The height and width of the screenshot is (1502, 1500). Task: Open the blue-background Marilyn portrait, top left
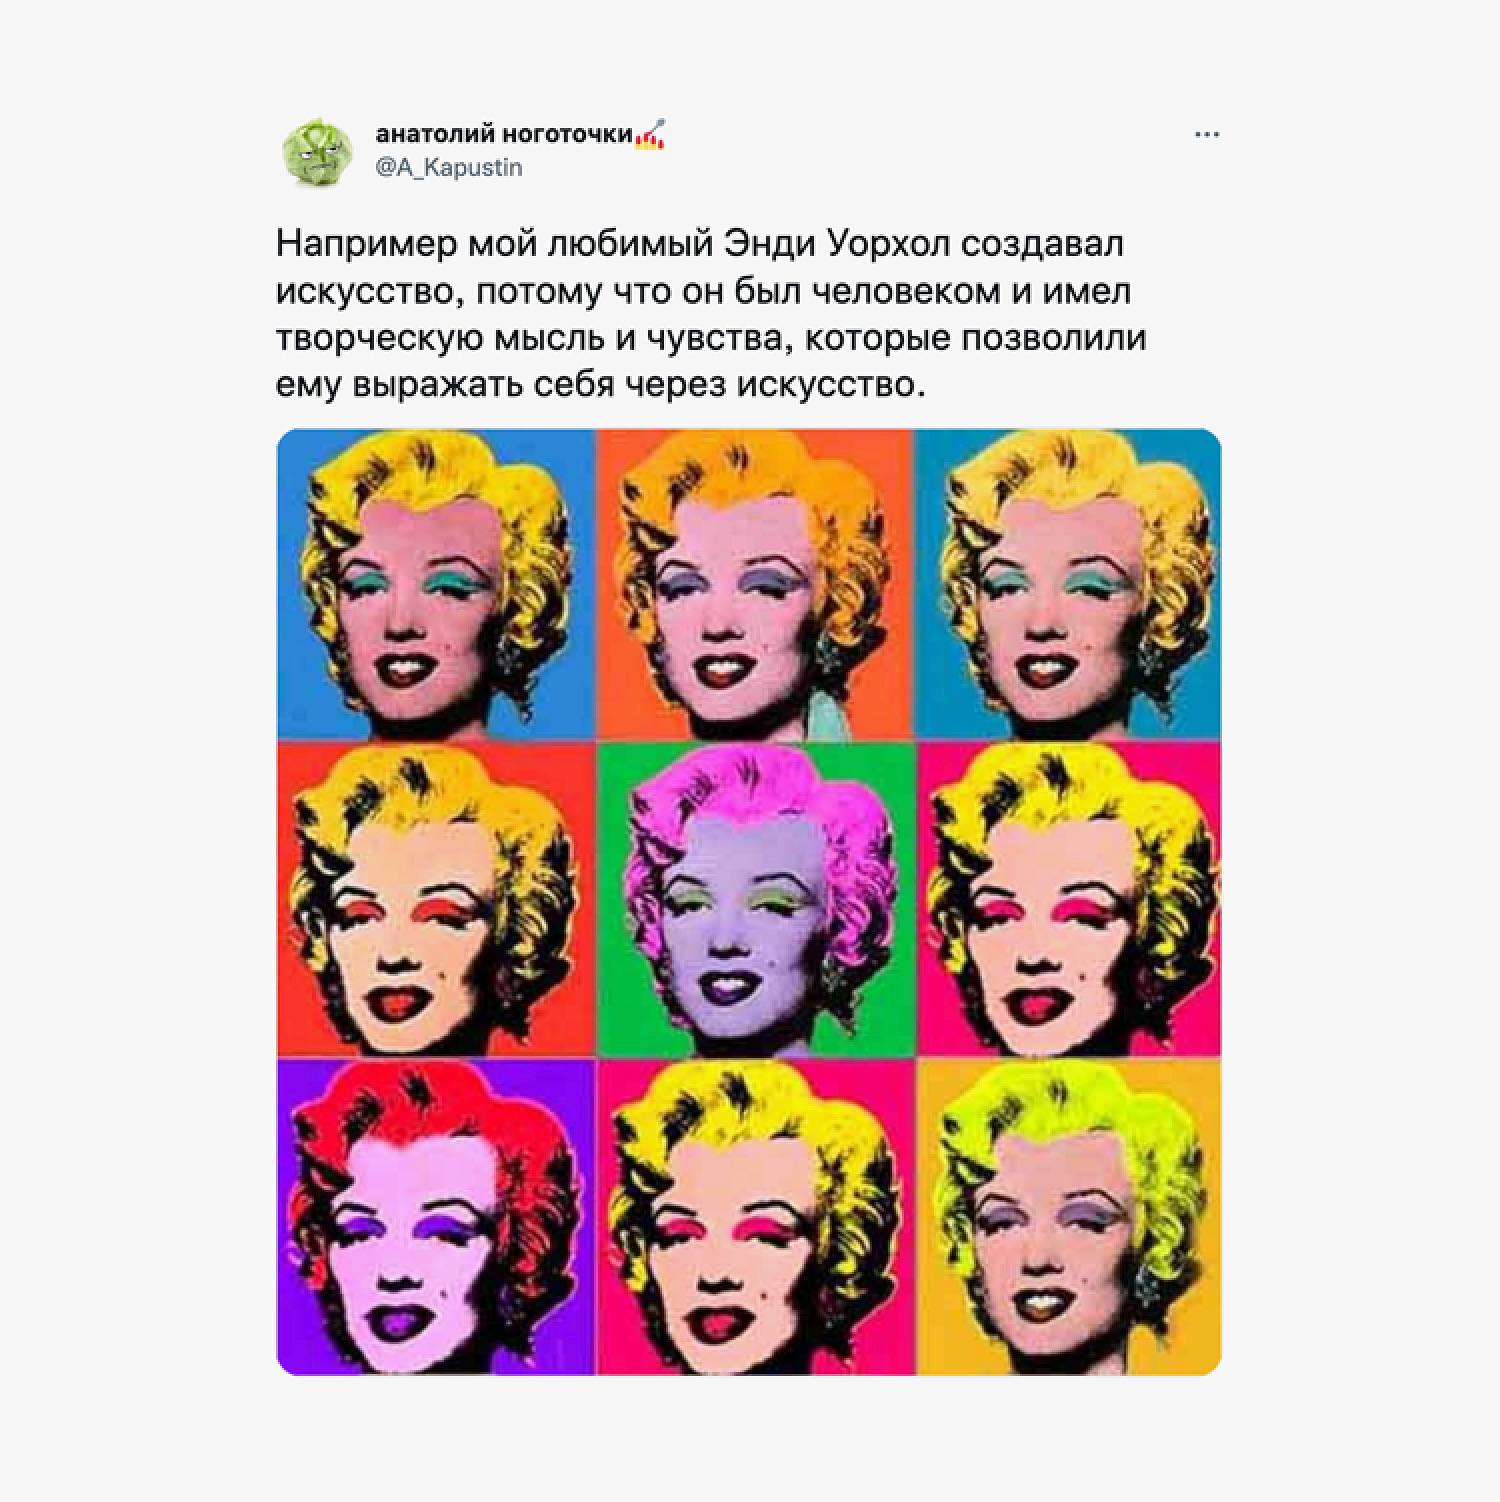436,584
